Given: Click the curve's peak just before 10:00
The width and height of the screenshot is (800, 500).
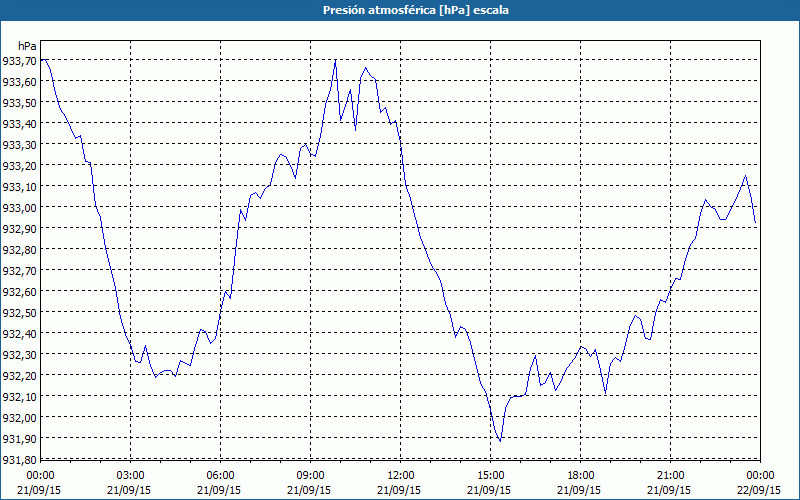Looking at the screenshot, I should click(x=335, y=60).
